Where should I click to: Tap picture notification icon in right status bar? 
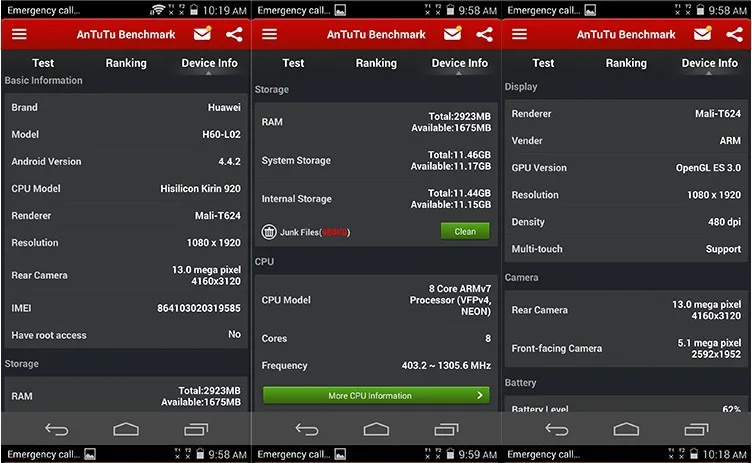[x=590, y=10]
